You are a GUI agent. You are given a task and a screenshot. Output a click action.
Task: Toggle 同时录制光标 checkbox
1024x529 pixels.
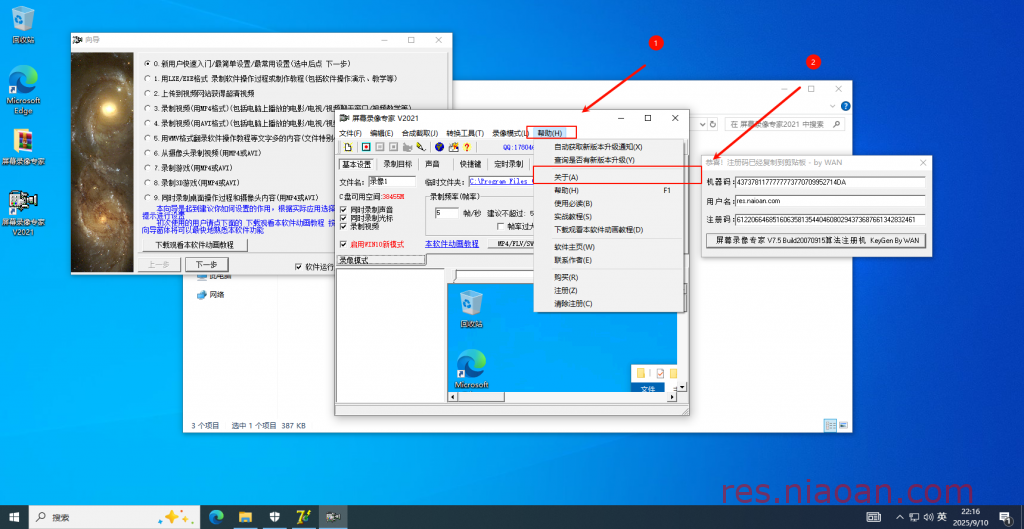point(344,217)
